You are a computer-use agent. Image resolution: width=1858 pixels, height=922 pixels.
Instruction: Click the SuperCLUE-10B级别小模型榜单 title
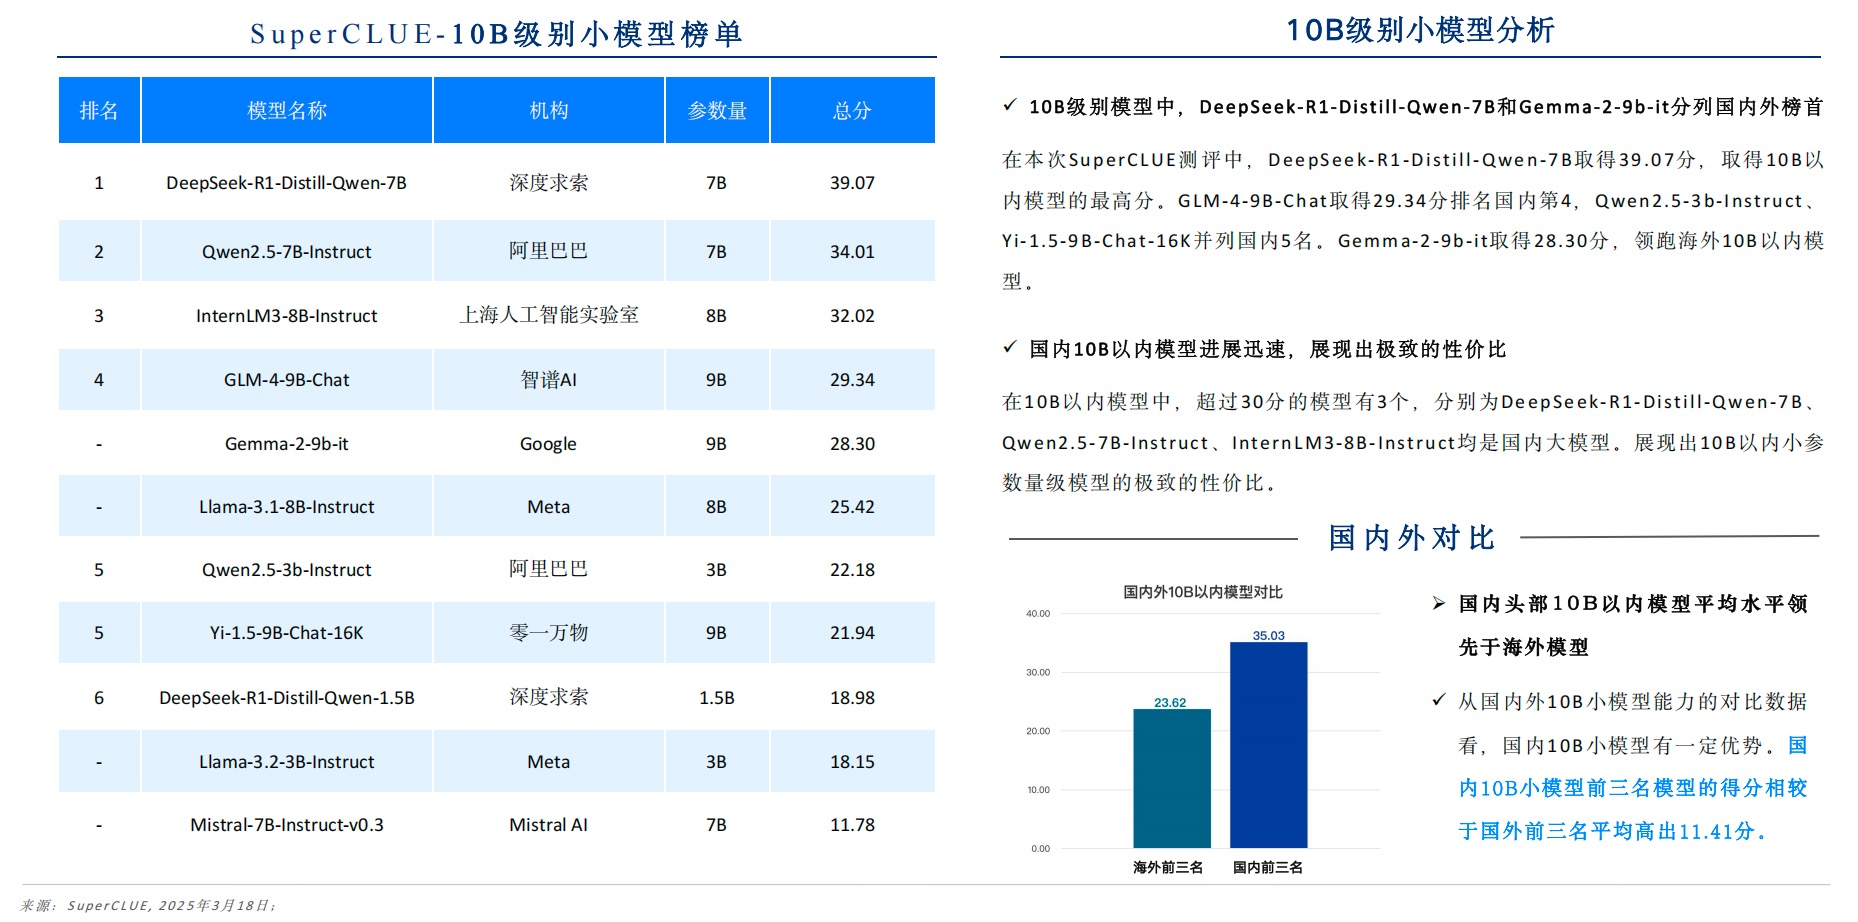[x=496, y=34]
